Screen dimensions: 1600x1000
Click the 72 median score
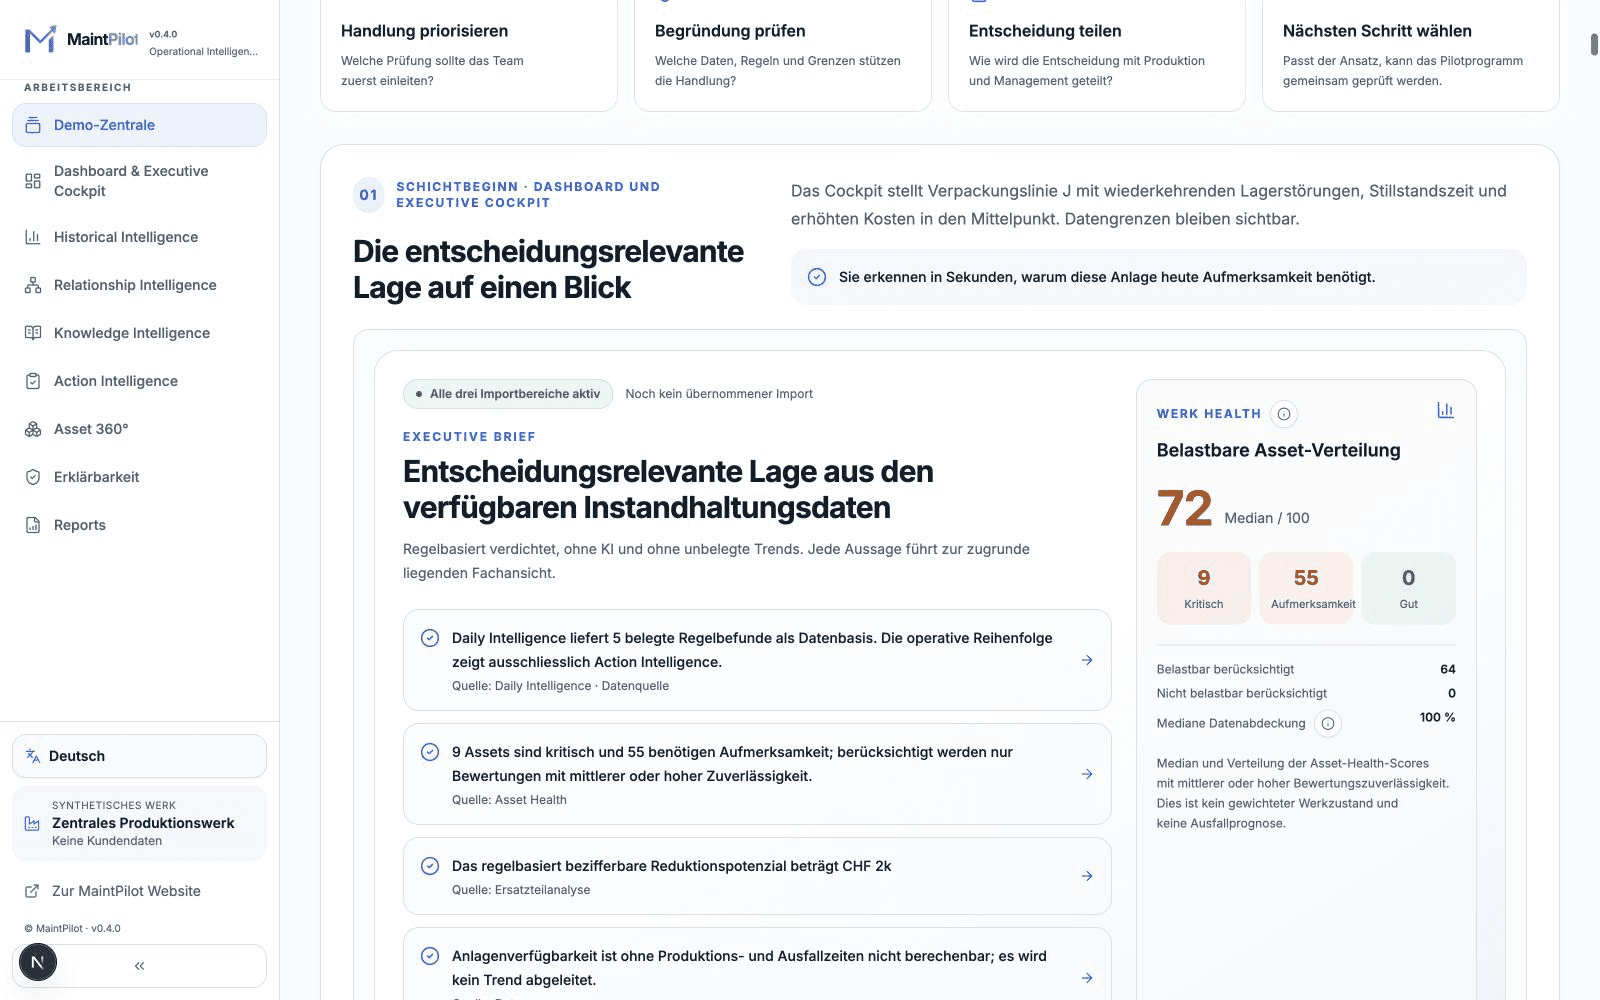click(1185, 508)
